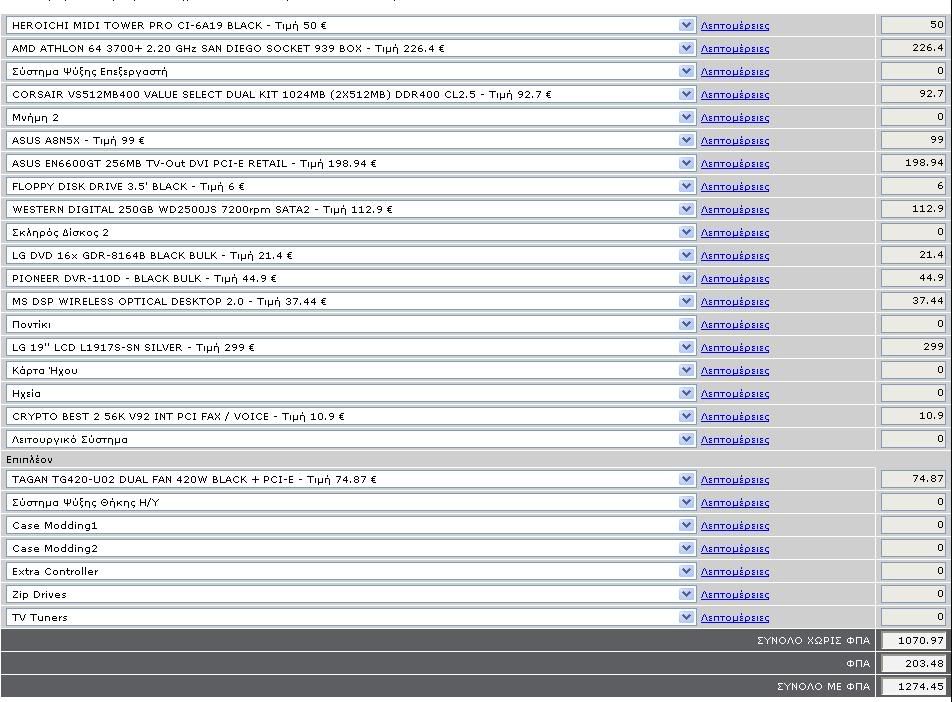Image resolution: width=952 pixels, height=702 pixels.
Task: Click the ΦΠΑ tax field showing 203.48
Action: point(913,664)
